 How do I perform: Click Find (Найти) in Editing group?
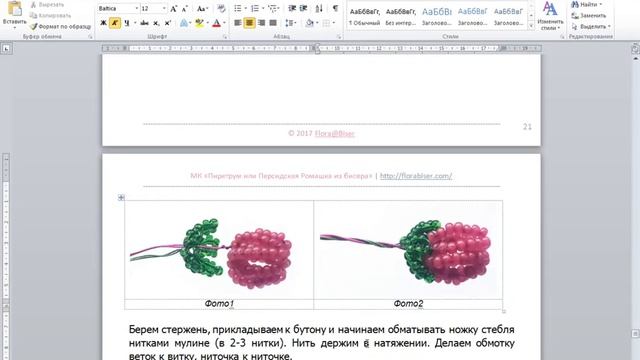coord(587,5)
